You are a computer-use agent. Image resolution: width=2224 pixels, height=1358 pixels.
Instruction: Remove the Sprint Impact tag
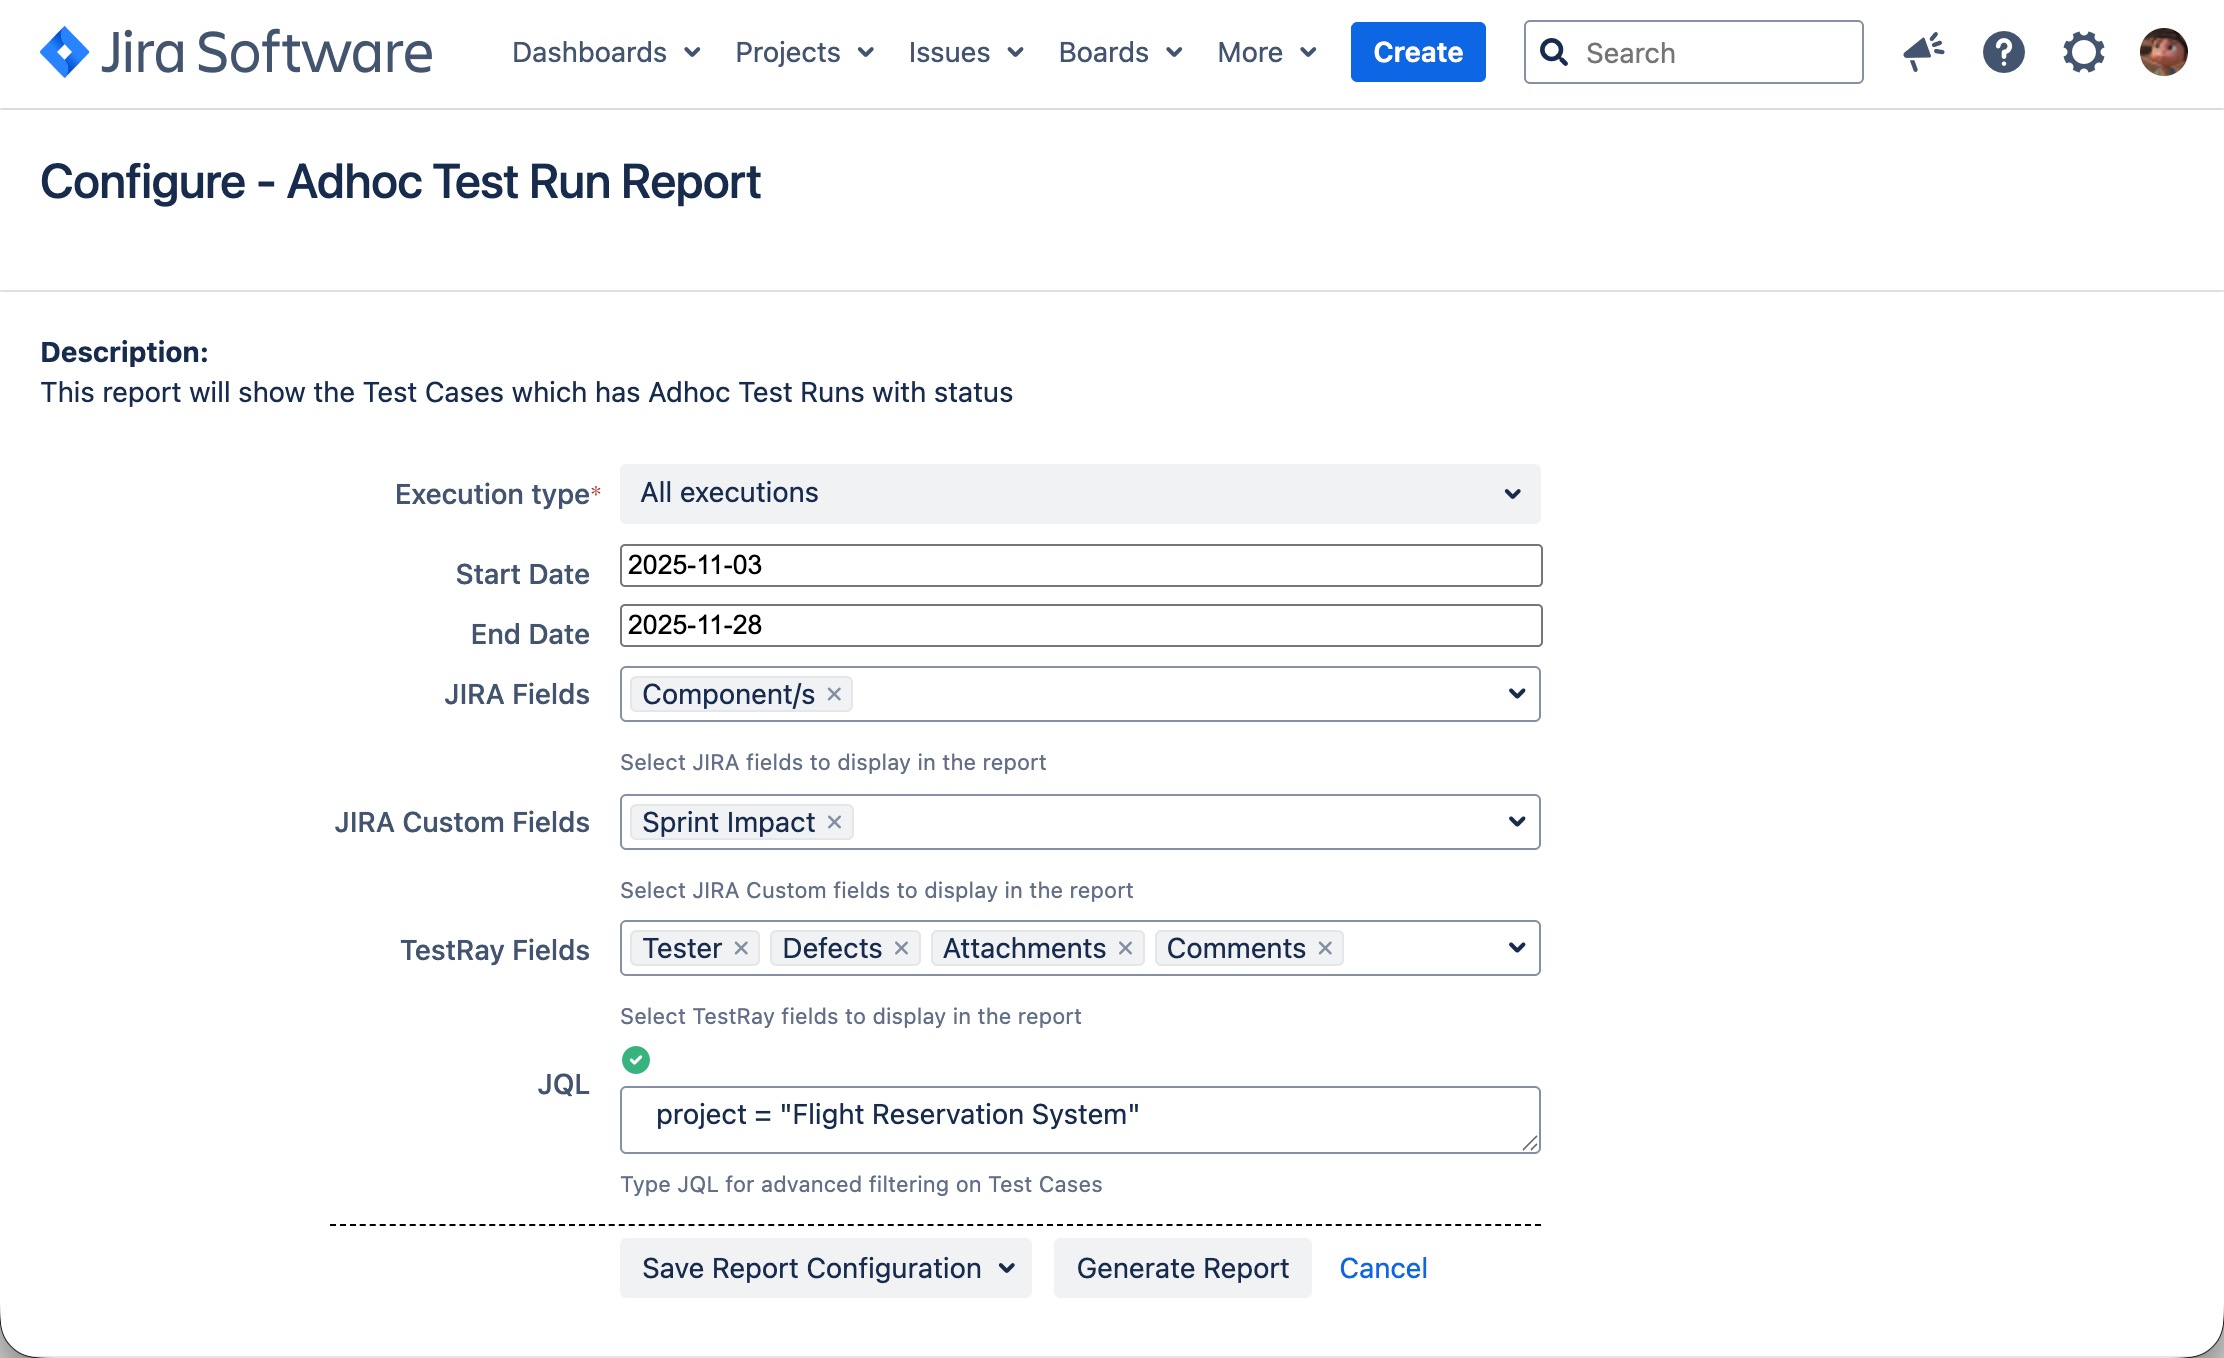834,822
